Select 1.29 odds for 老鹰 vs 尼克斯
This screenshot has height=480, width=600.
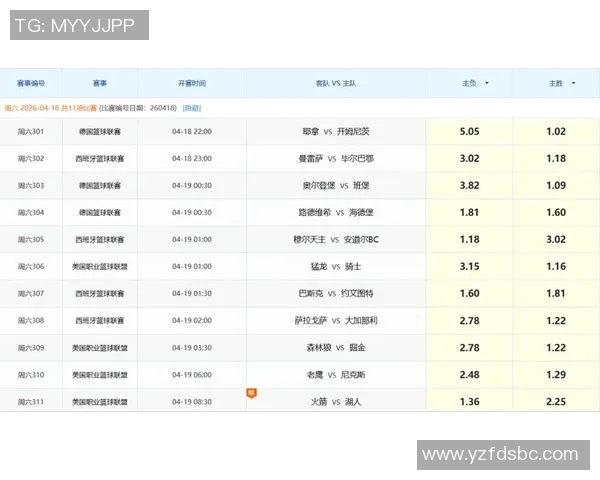(x=556, y=375)
